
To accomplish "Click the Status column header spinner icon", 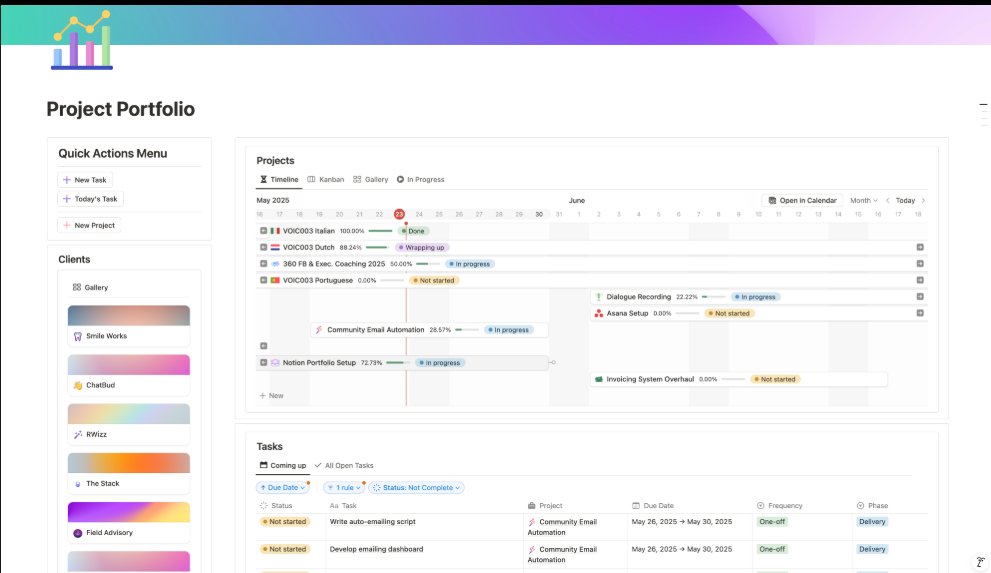I will pyautogui.click(x=264, y=505).
